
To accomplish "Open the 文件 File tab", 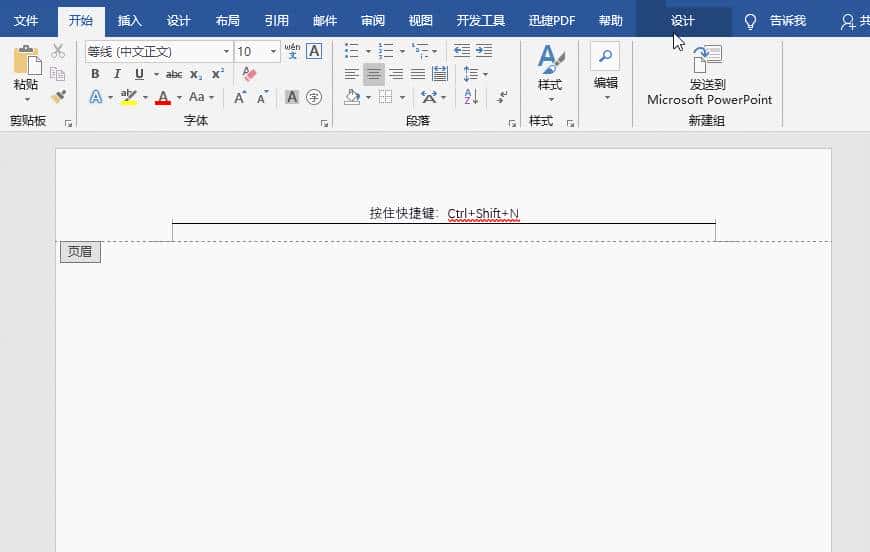I will coord(26,21).
